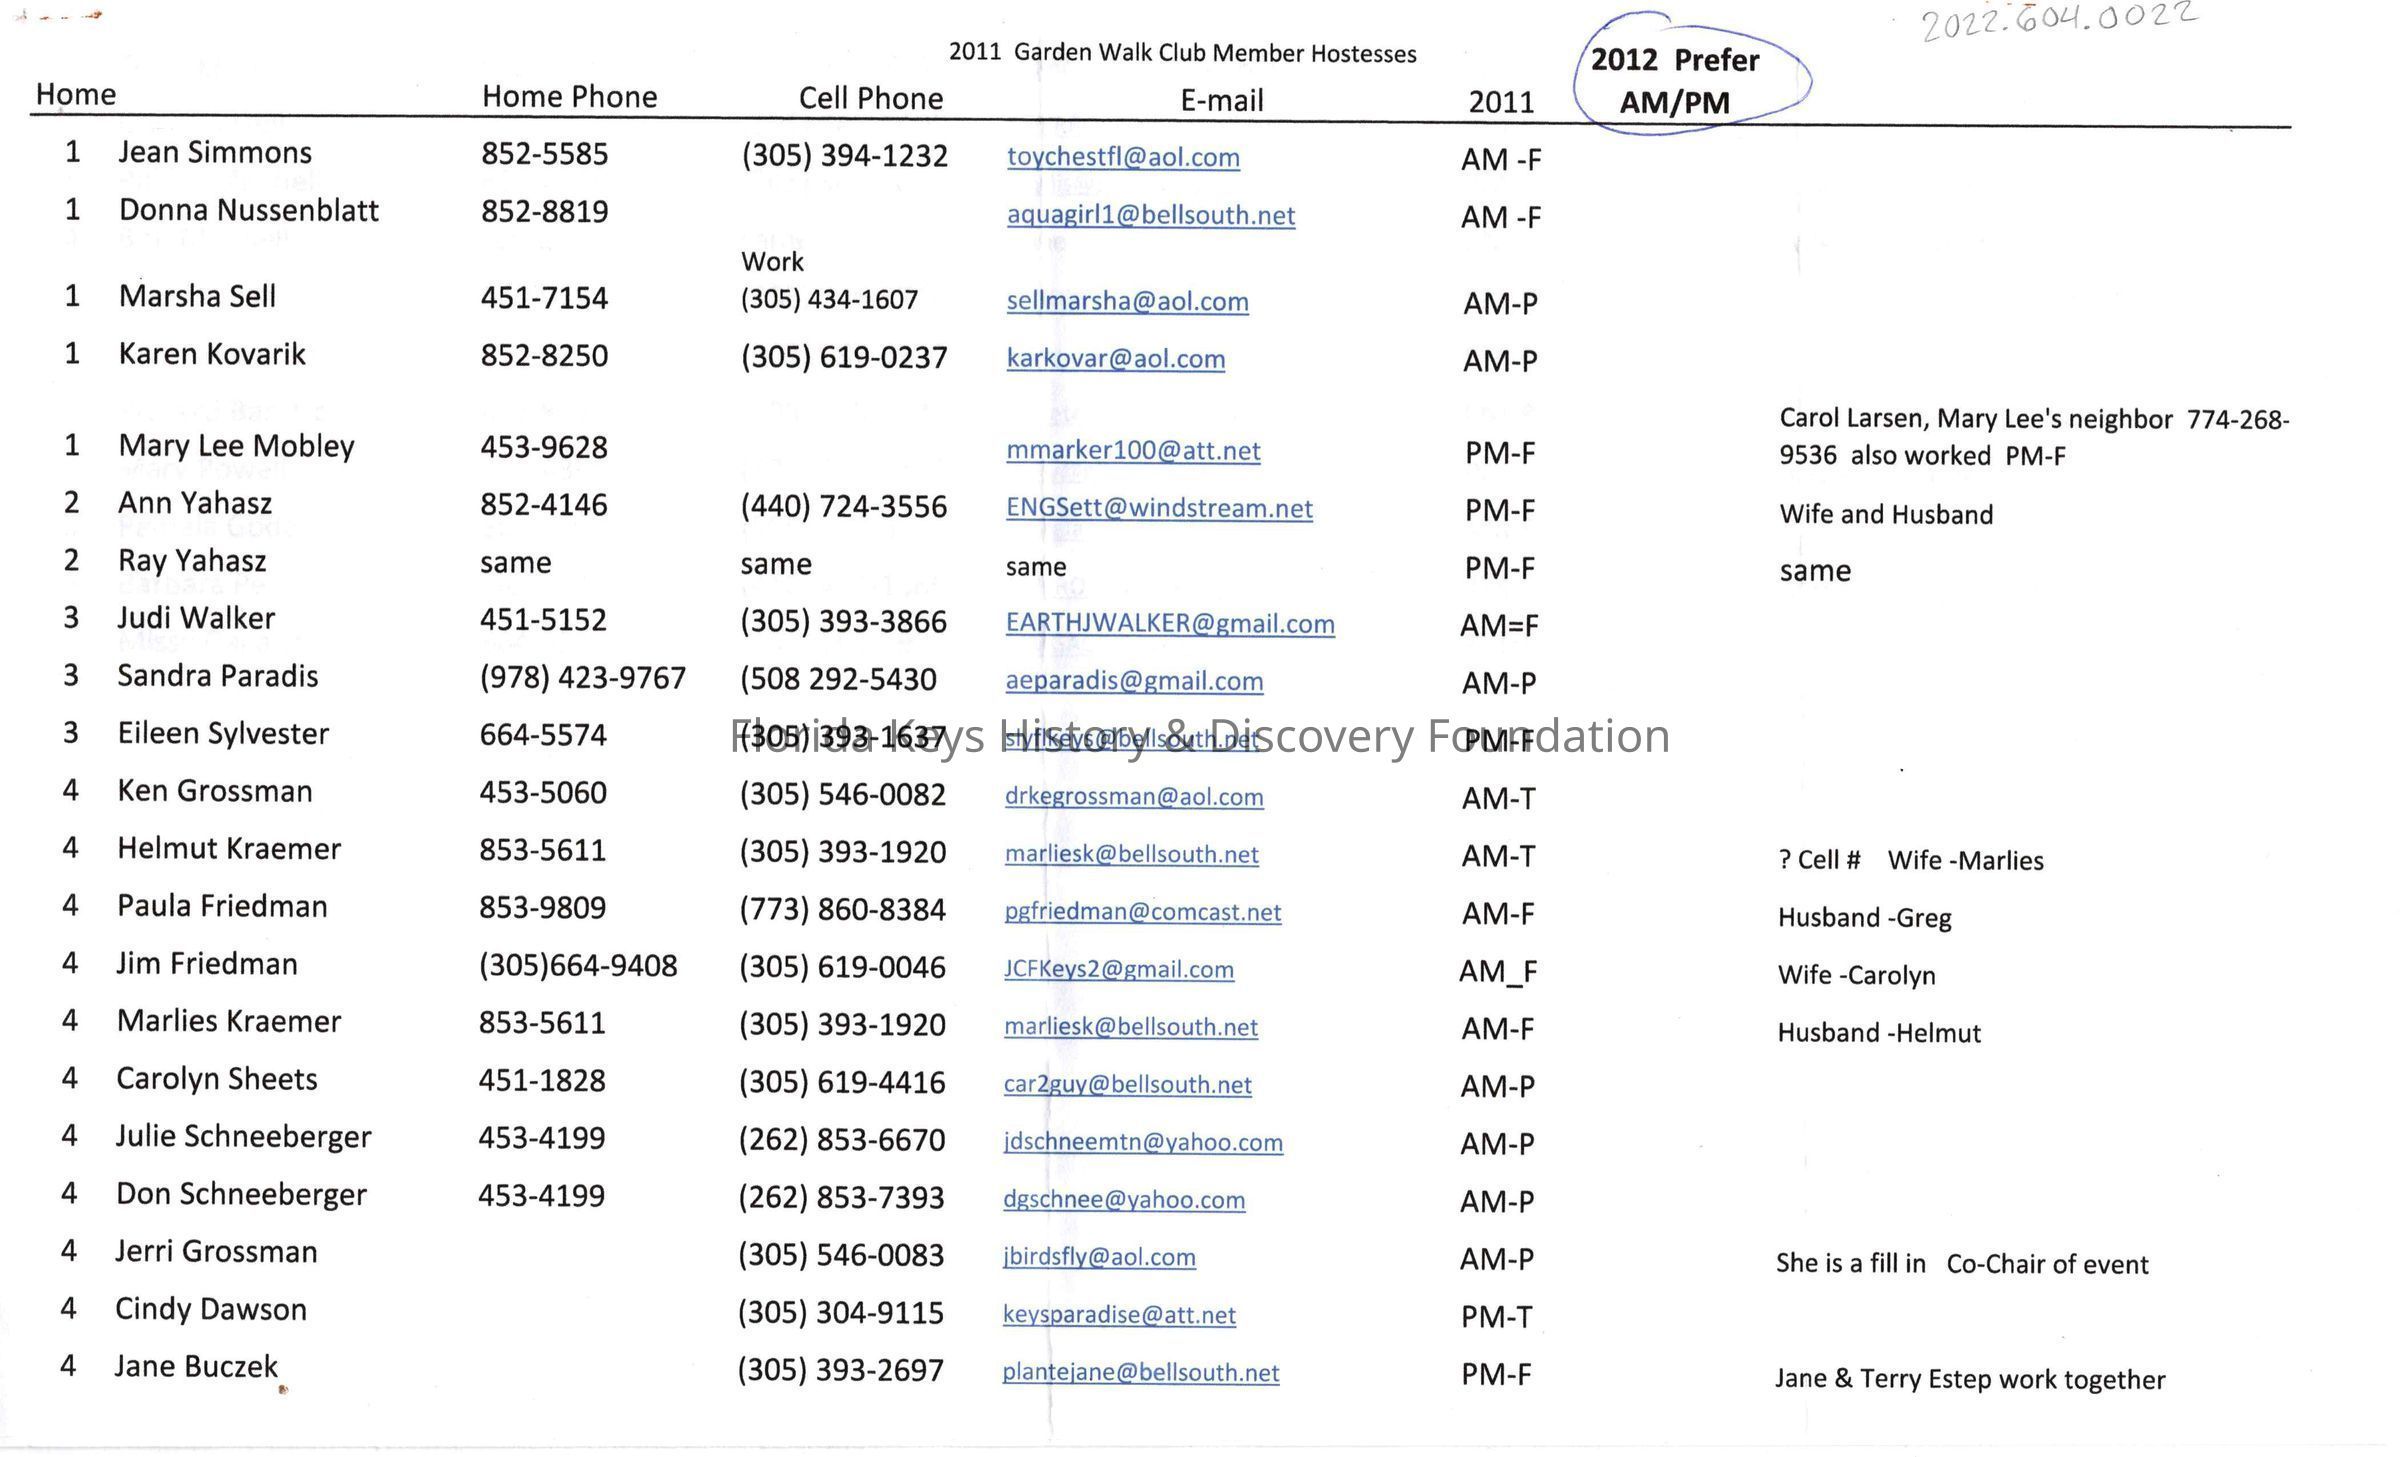This screenshot has width=2400, height=1457.
Task: Click the circled 2012 Prefer AM/PM heading
Action: (1674, 81)
